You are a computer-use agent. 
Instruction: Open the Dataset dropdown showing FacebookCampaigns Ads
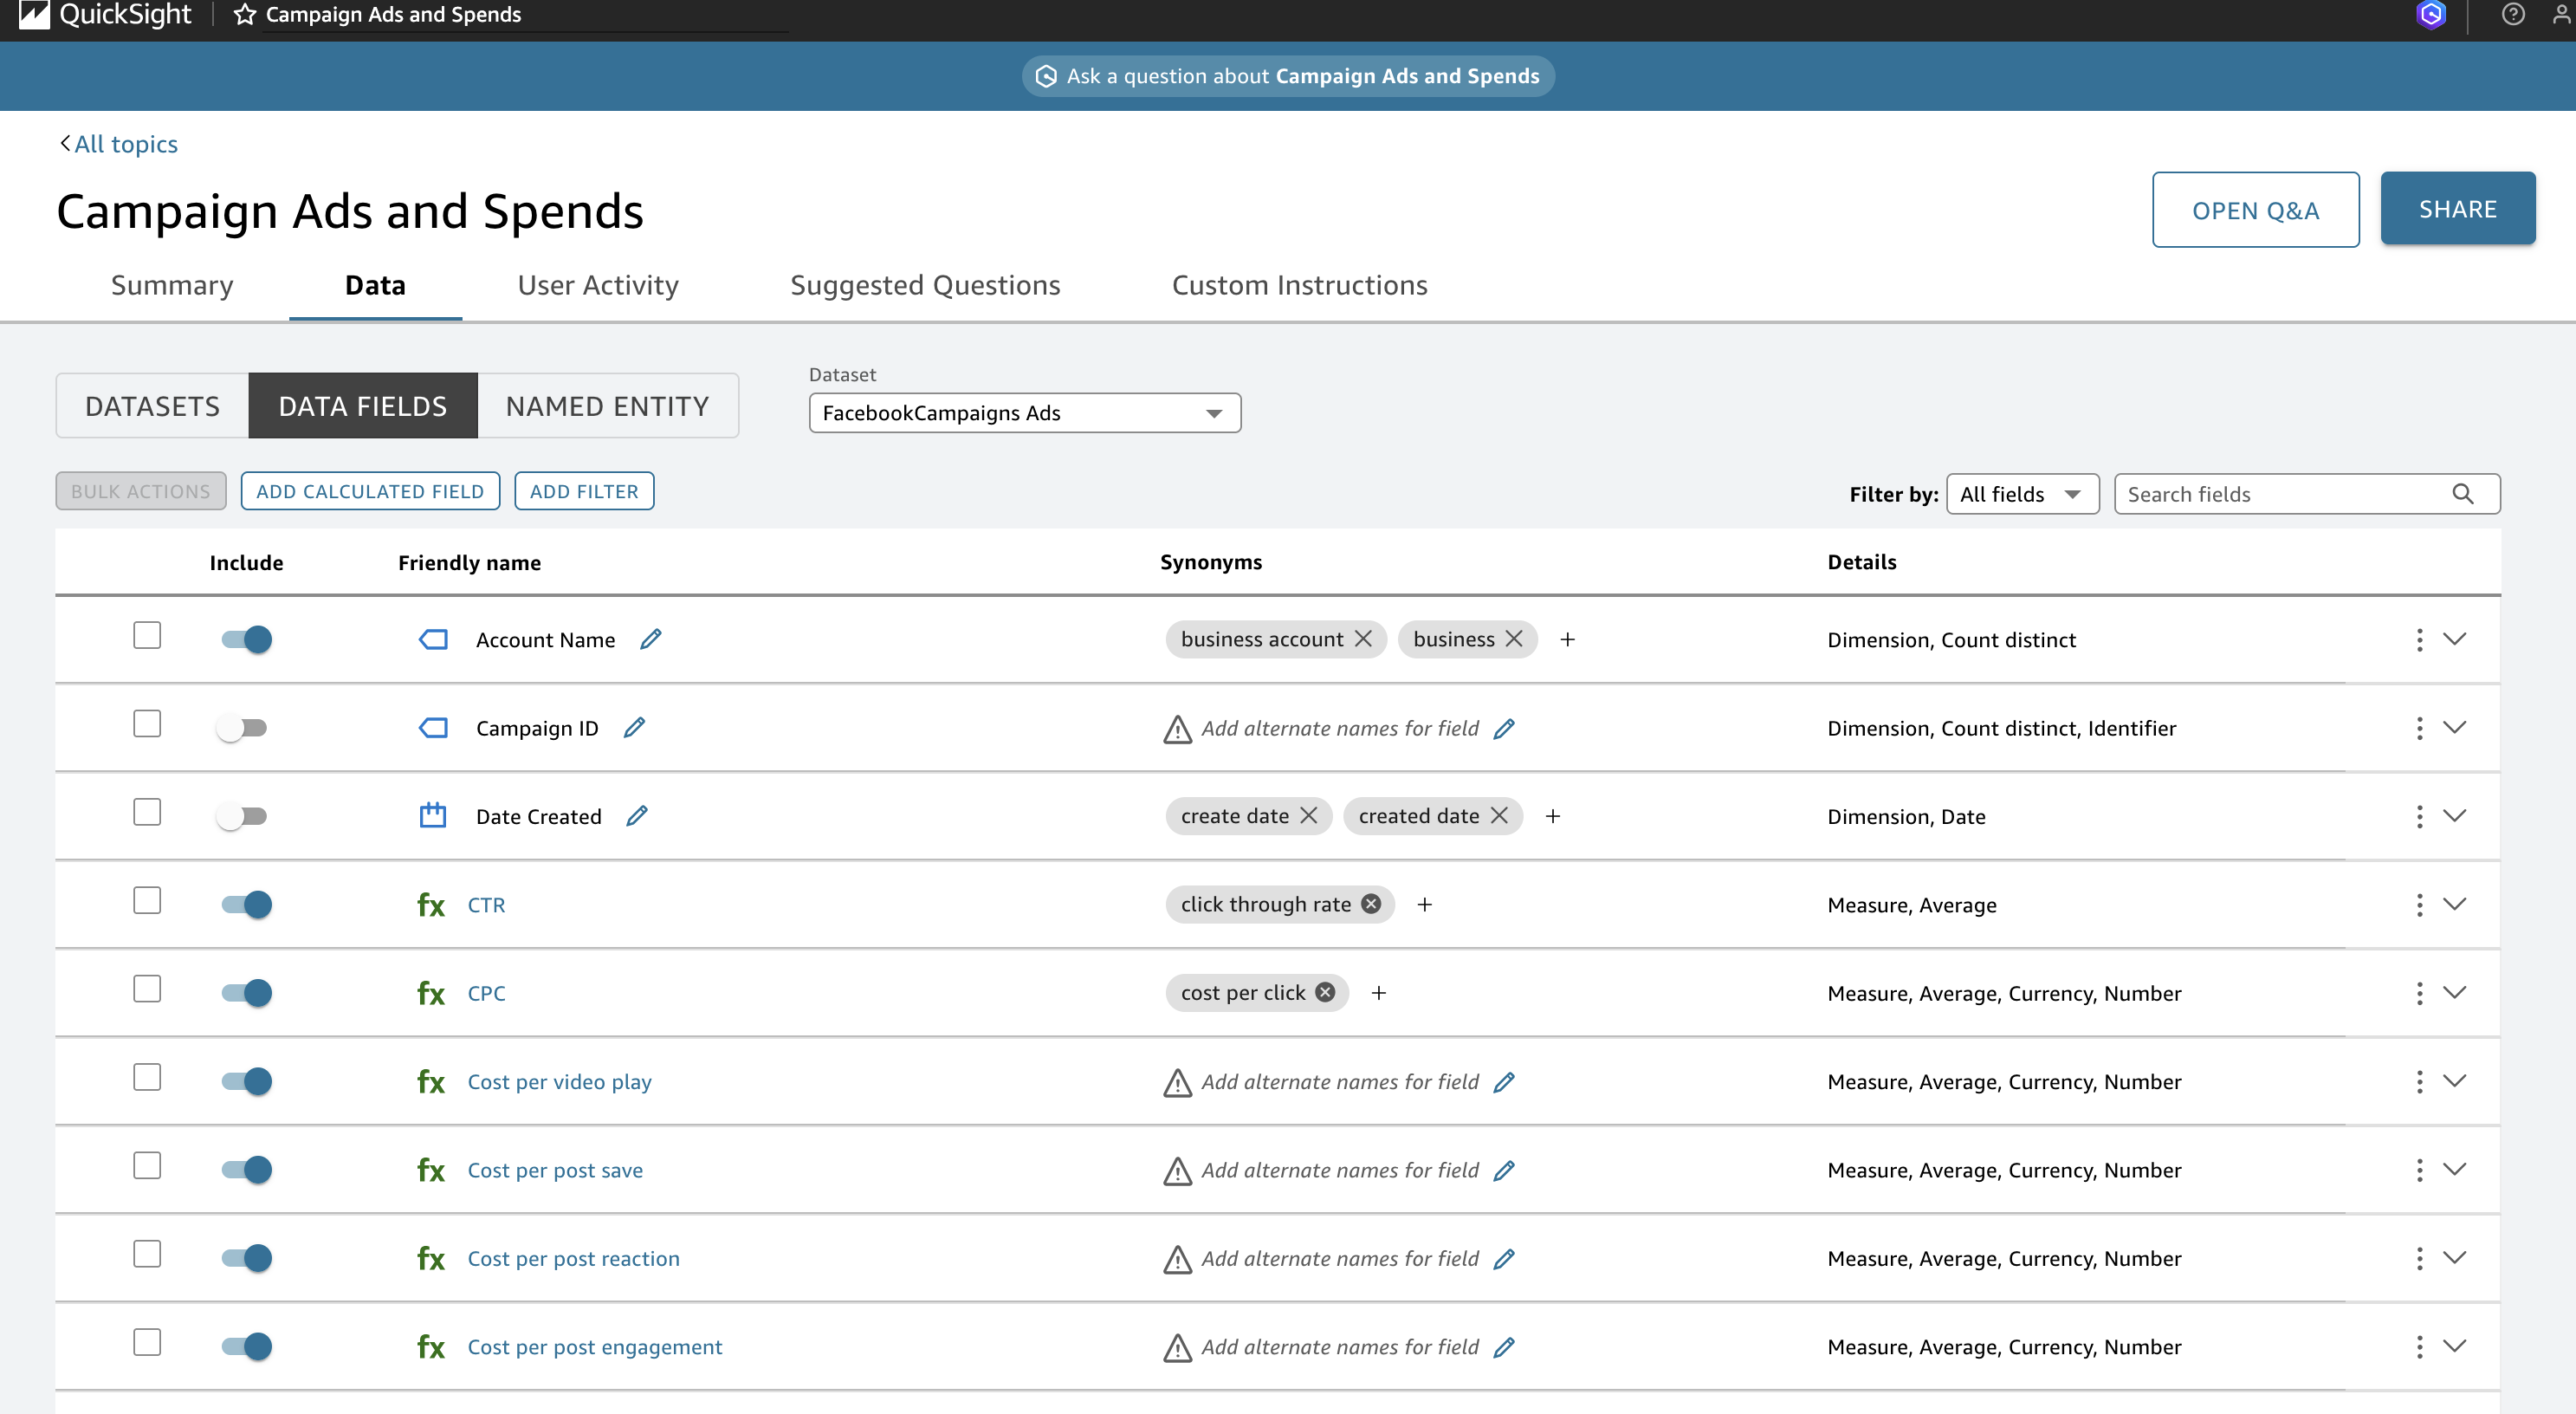point(1024,412)
